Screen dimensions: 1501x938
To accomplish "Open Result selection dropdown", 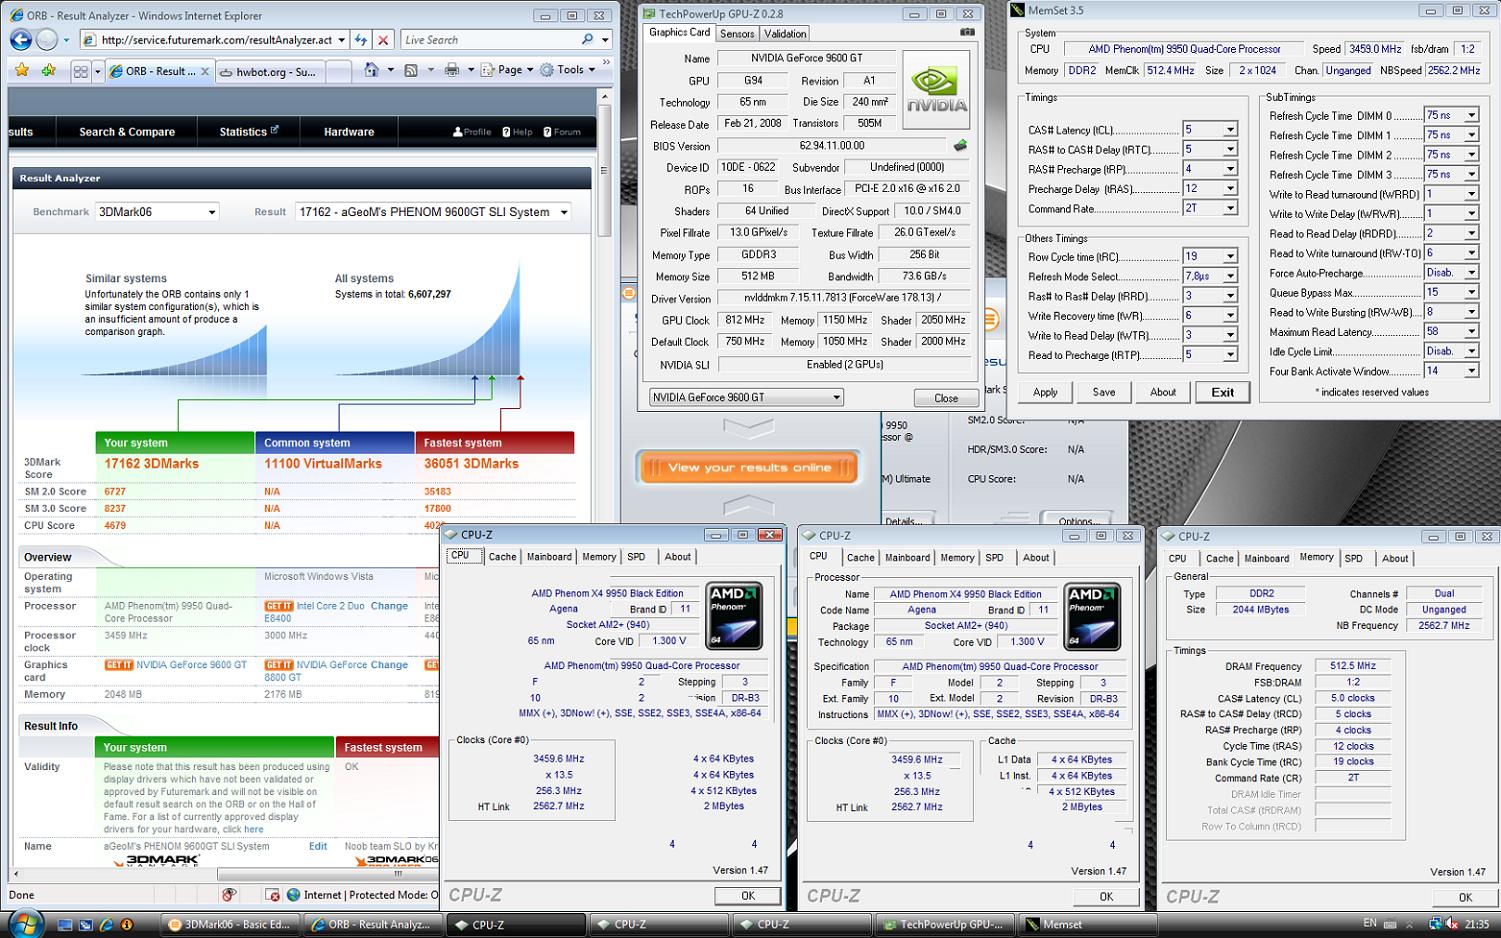I will pos(433,212).
